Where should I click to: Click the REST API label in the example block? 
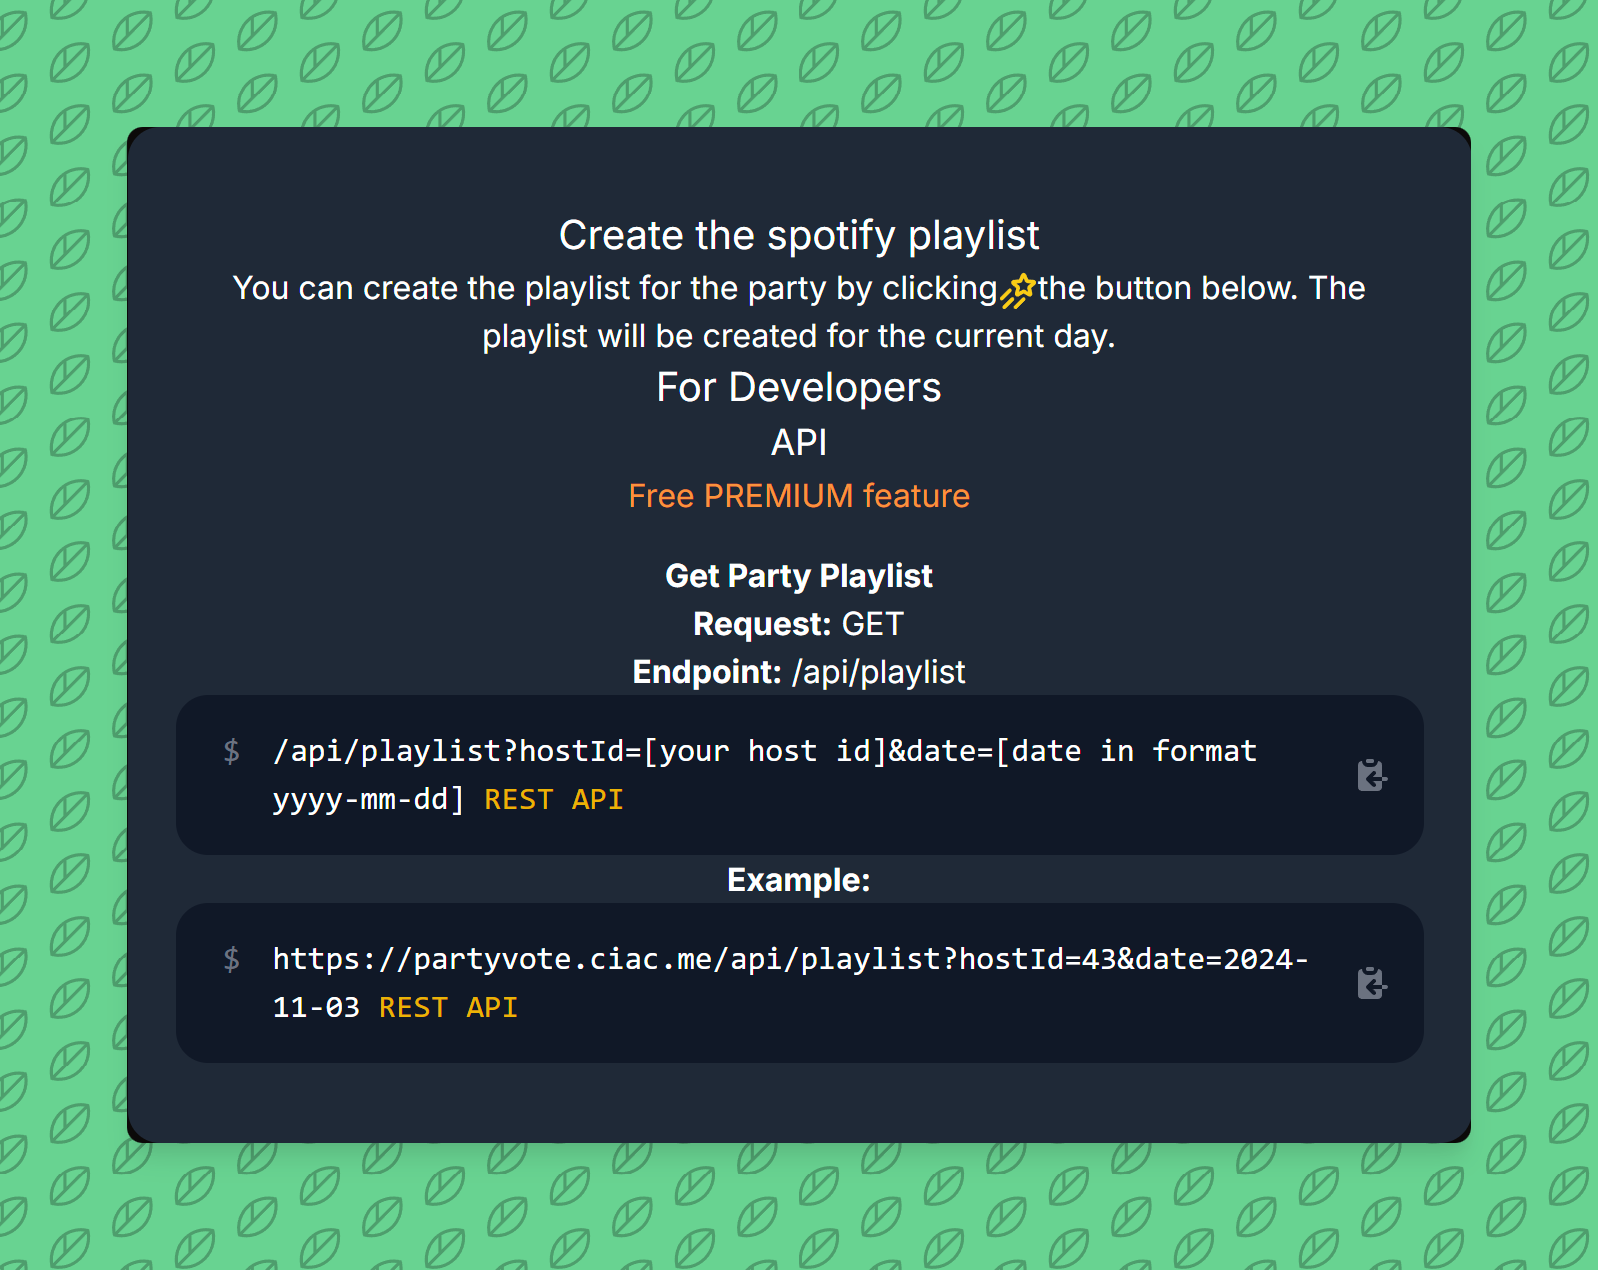coord(447,1007)
